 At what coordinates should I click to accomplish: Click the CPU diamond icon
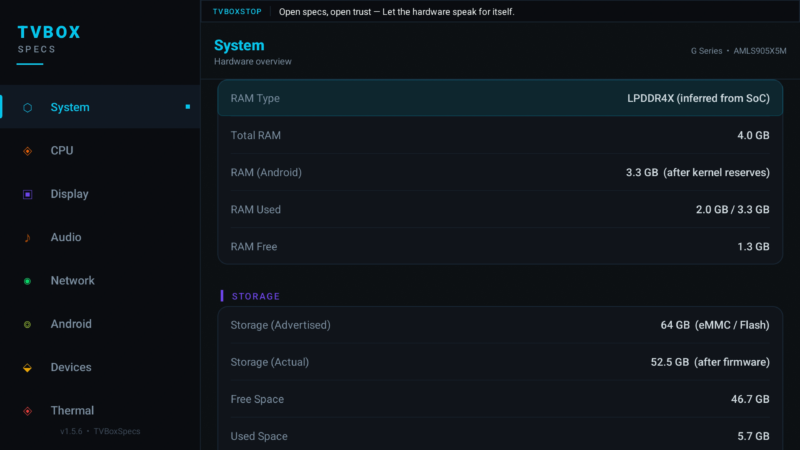28,151
